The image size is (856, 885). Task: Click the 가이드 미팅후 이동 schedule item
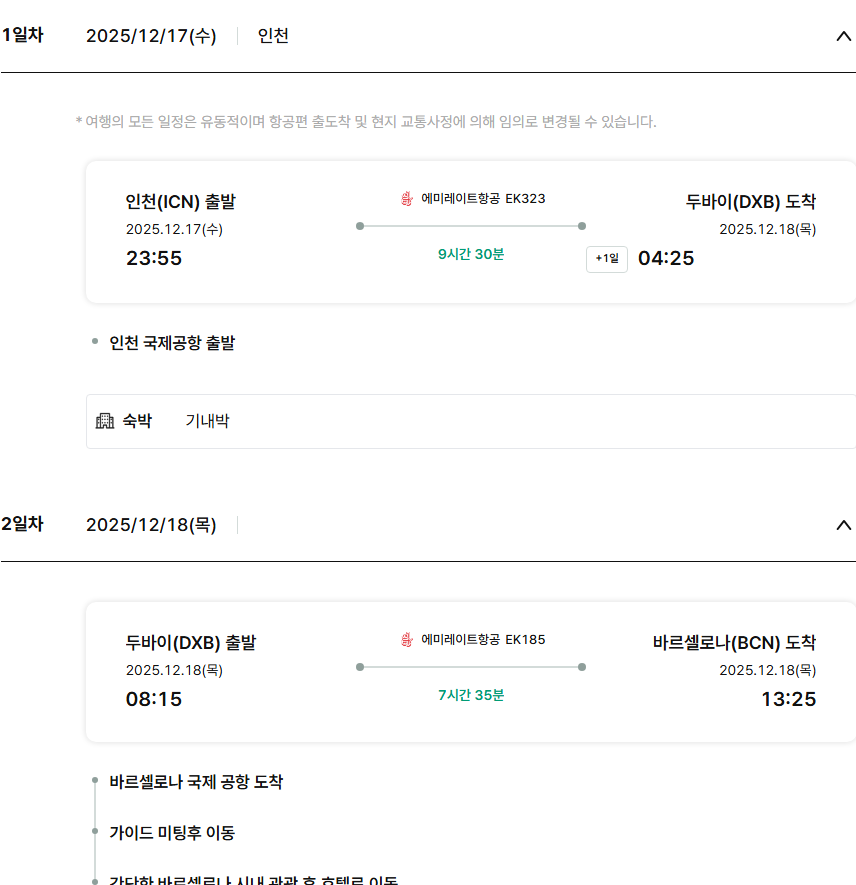click(172, 833)
